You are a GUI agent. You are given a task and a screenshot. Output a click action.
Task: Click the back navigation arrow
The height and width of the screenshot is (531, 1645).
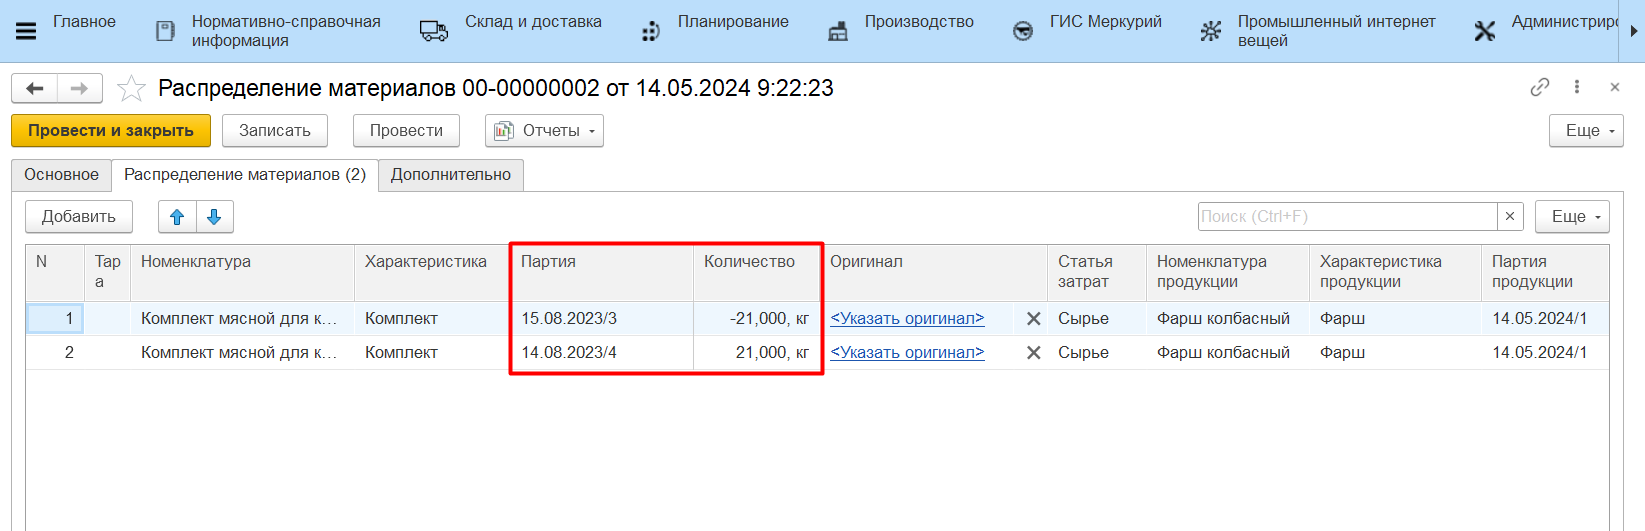click(x=35, y=89)
